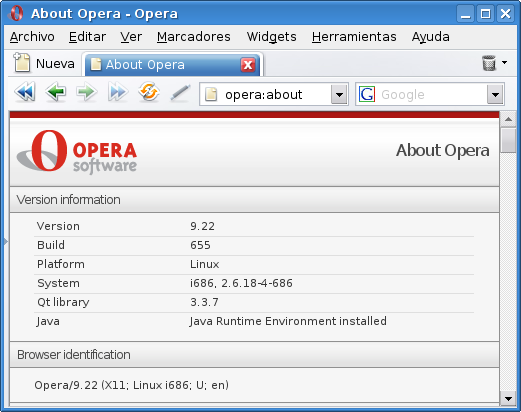Open the Herramientas menu
This screenshot has width=521, height=412.
tap(354, 37)
